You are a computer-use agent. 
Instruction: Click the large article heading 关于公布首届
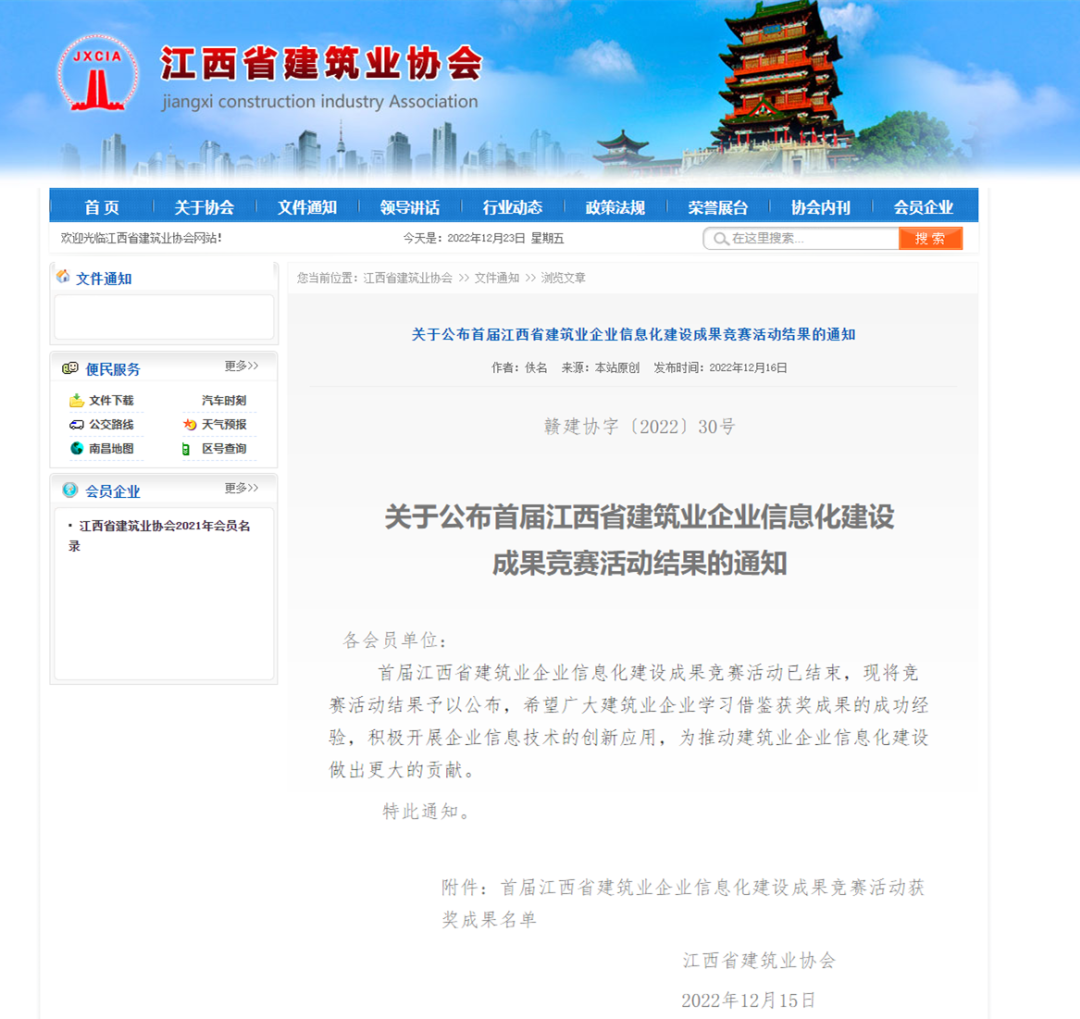click(x=639, y=540)
